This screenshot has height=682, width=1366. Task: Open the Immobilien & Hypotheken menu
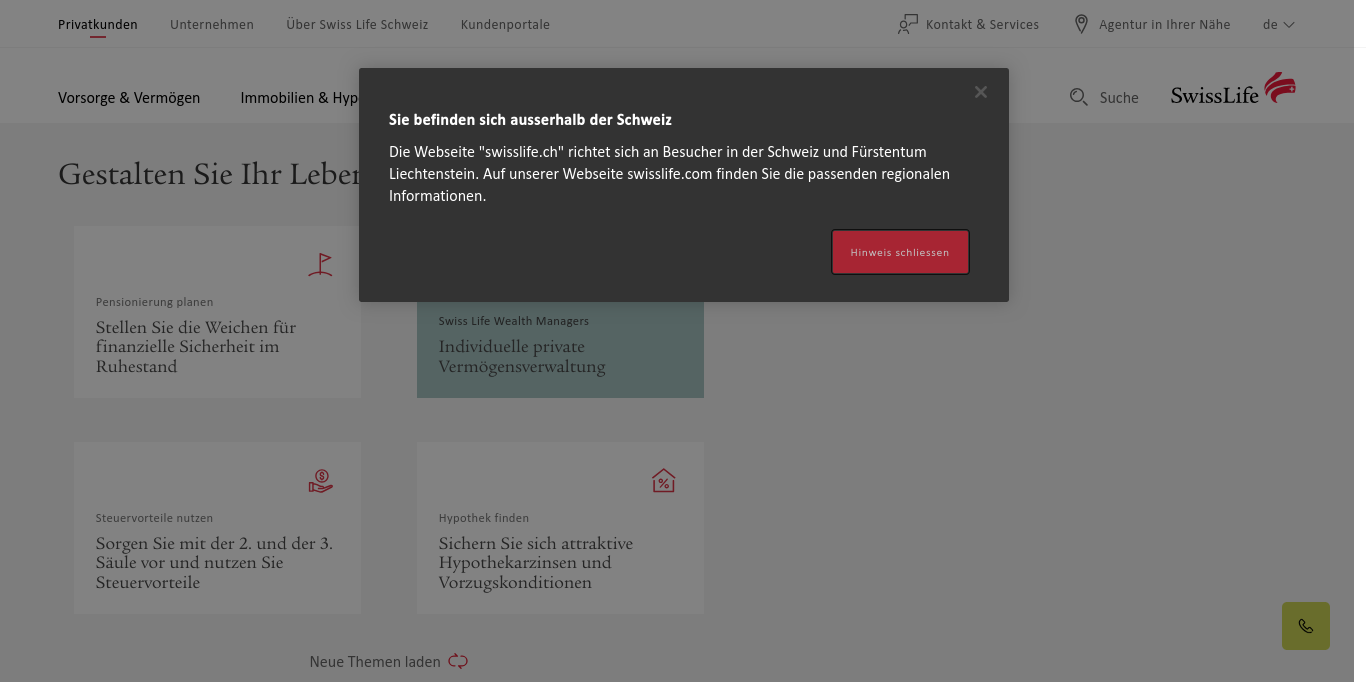(299, 98)
